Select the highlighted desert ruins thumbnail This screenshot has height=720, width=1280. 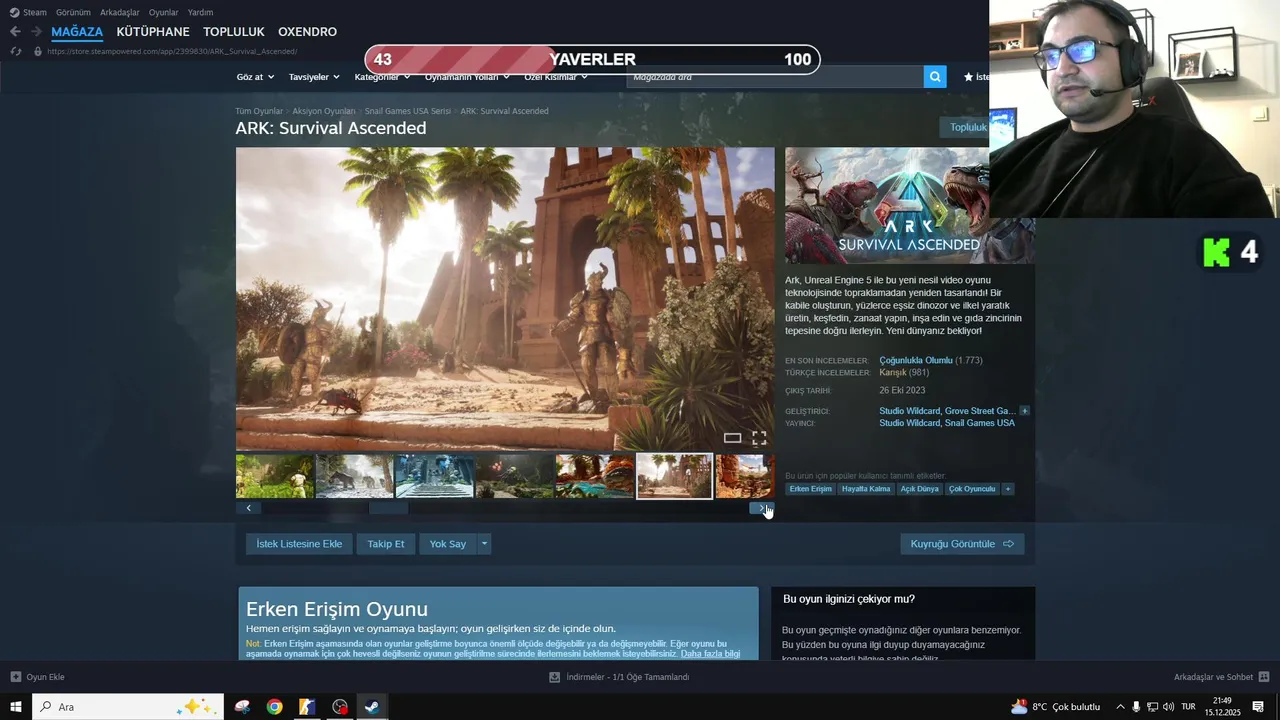(x=675, y=476)
